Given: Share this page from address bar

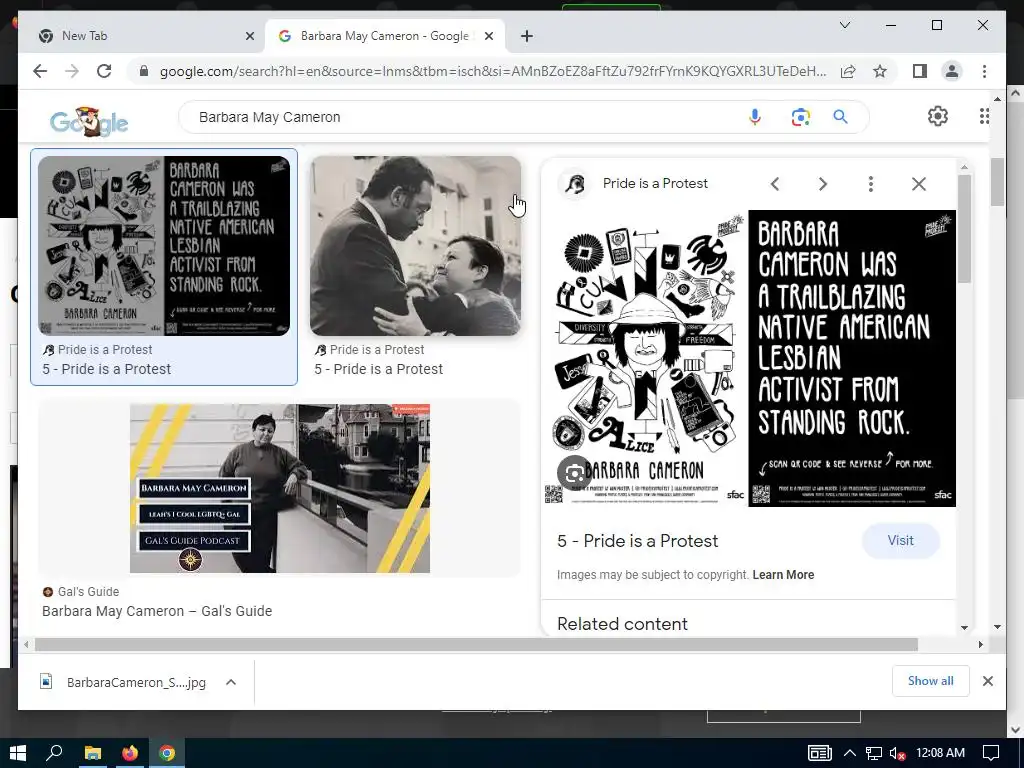Looking at the screenshot, I should [848, 71].
